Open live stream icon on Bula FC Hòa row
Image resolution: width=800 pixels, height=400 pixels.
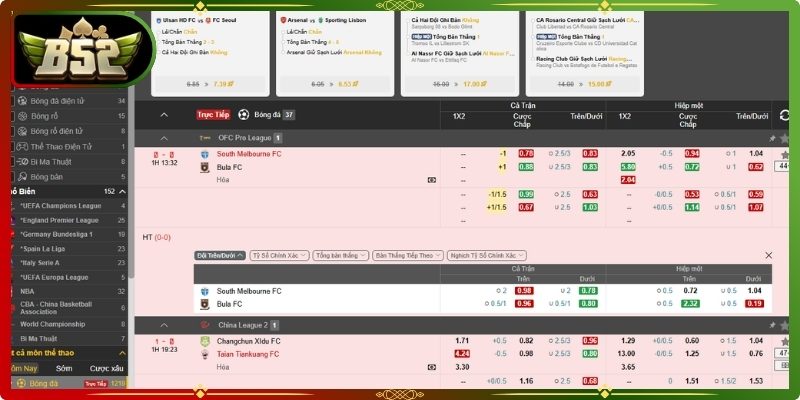click(x=432, y=180)
